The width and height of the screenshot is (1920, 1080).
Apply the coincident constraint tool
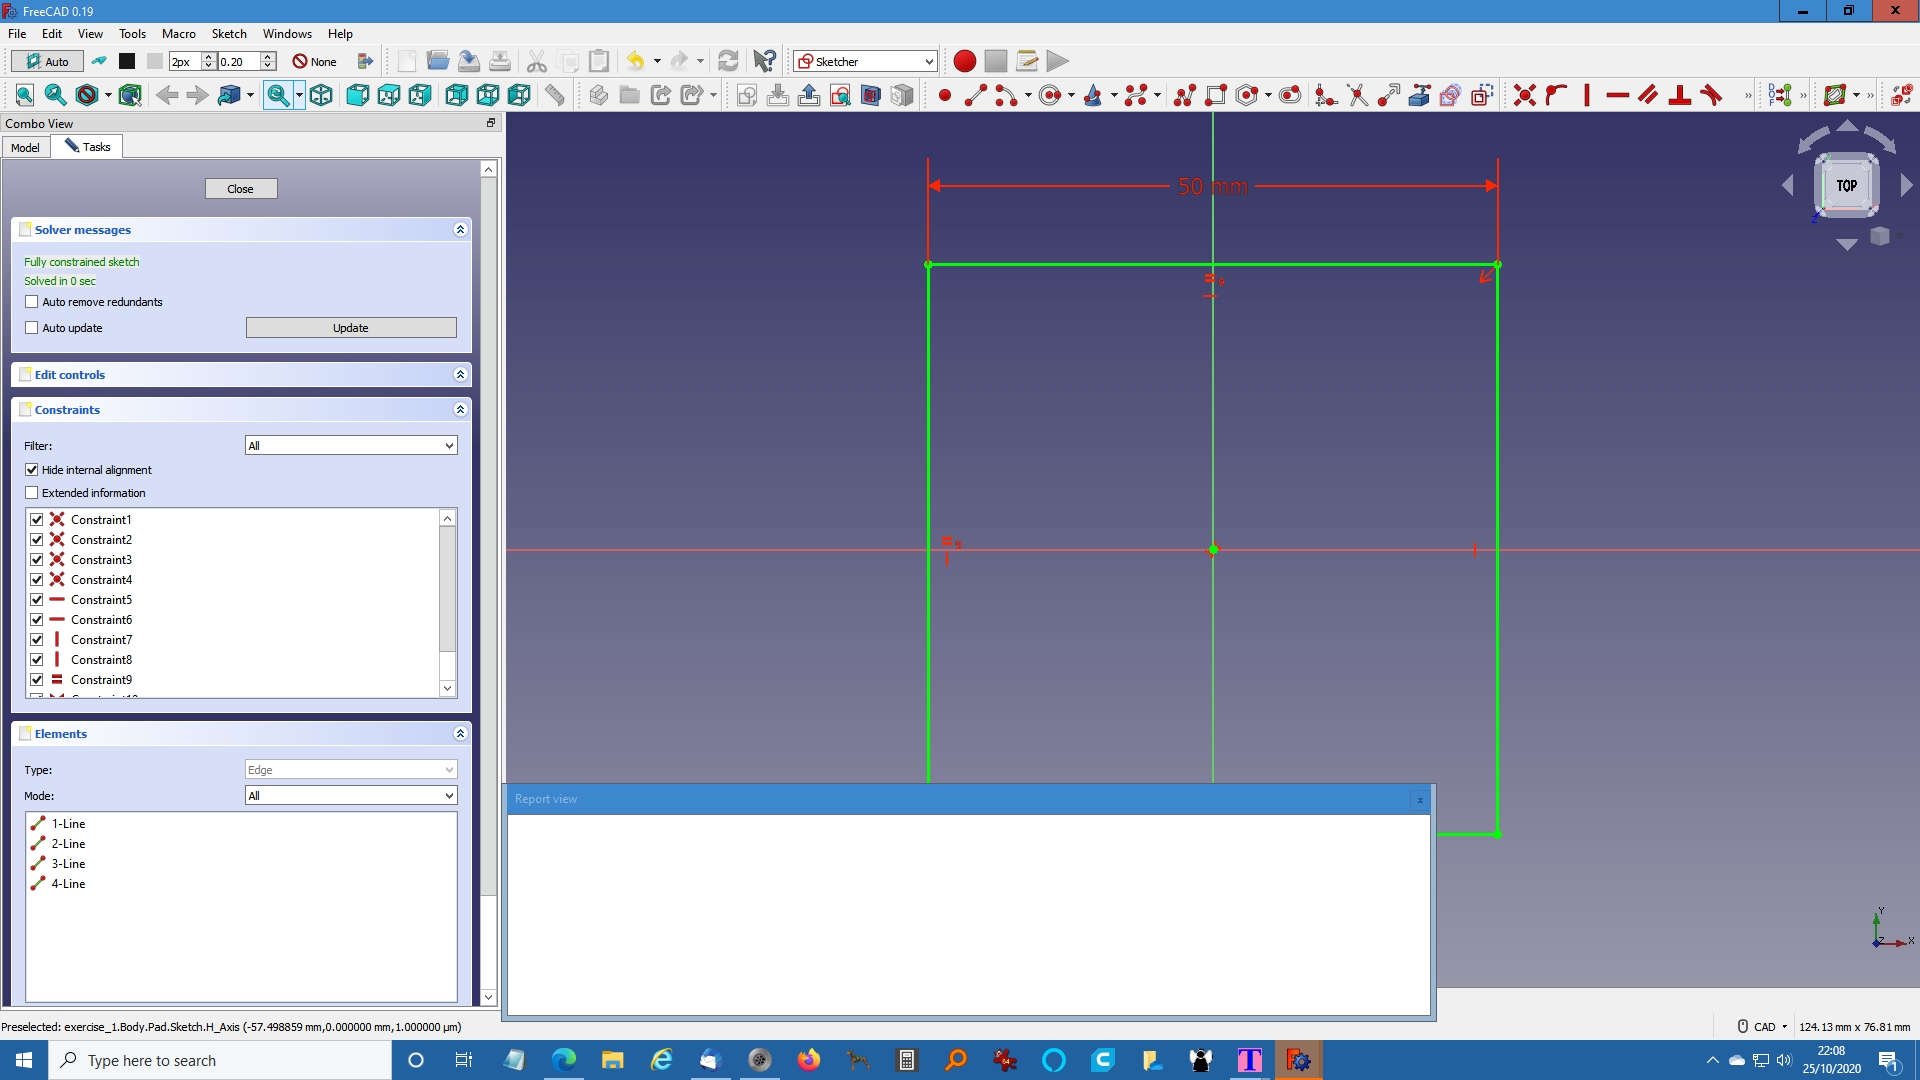click(1524, 95)
